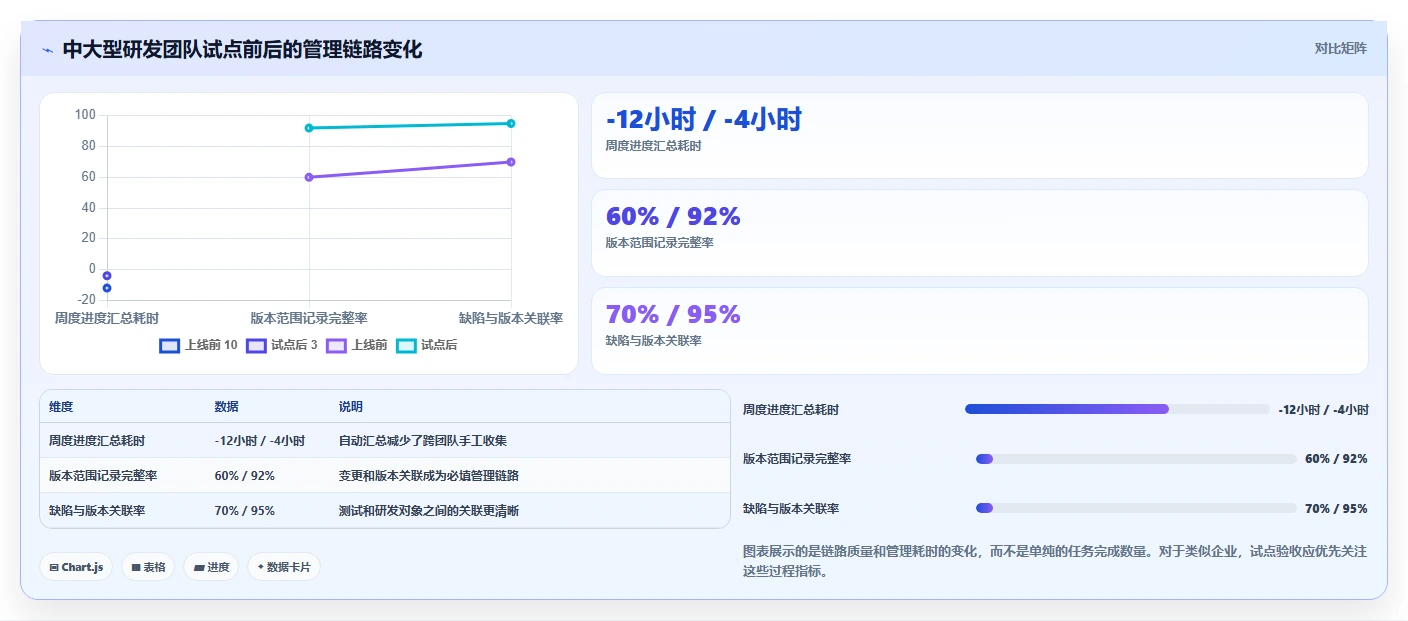The width and height of the screenshot is (1408, 621).
Task: Click progress row value 70% / 95%
Action: (x=1336, y=508)
